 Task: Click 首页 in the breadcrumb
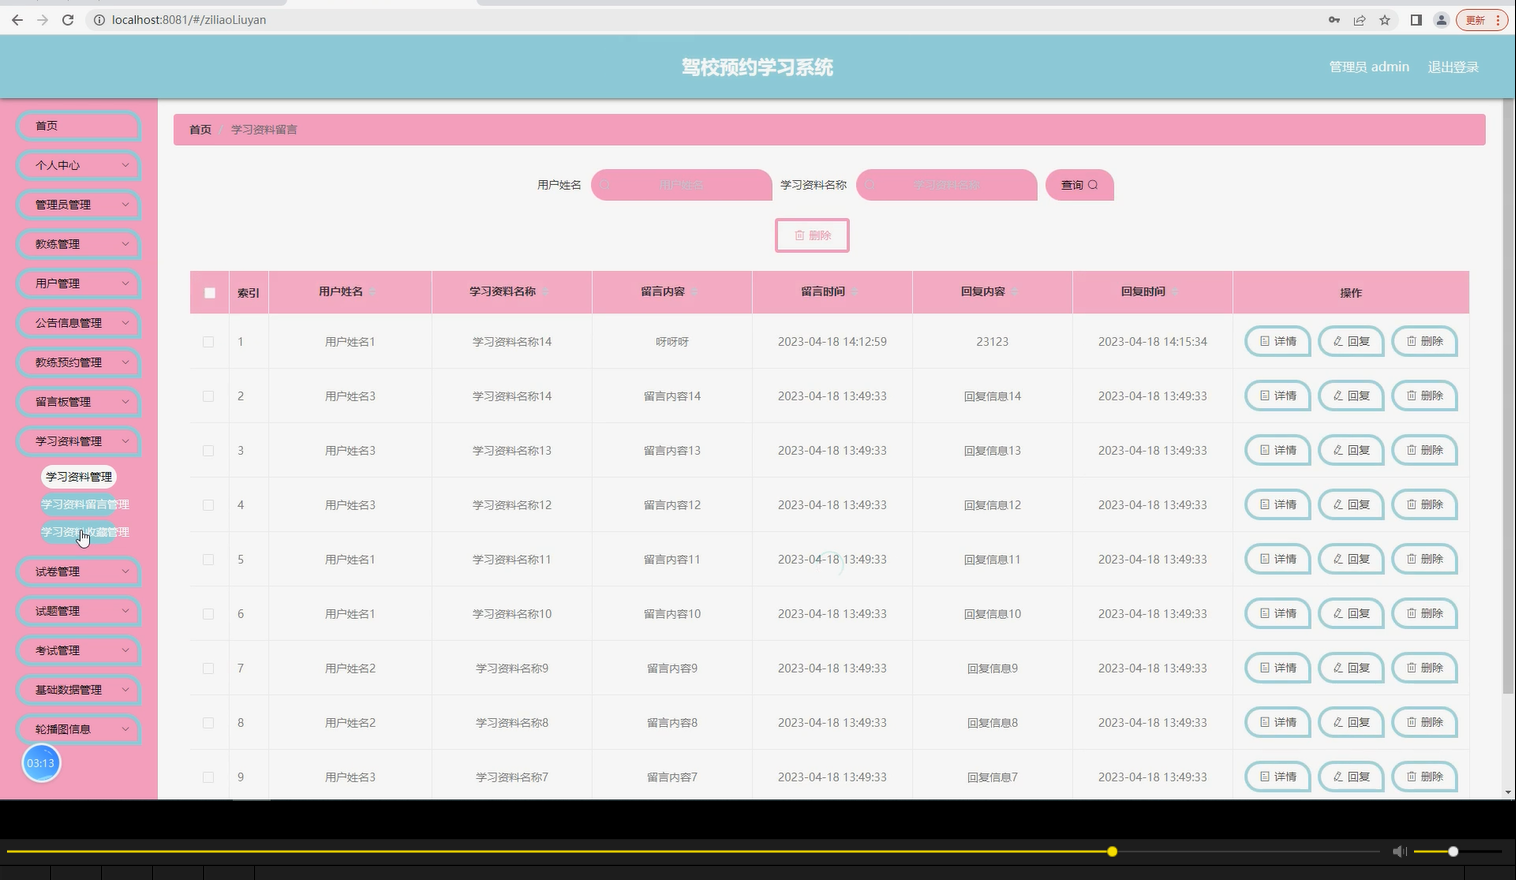click(199, 128)
